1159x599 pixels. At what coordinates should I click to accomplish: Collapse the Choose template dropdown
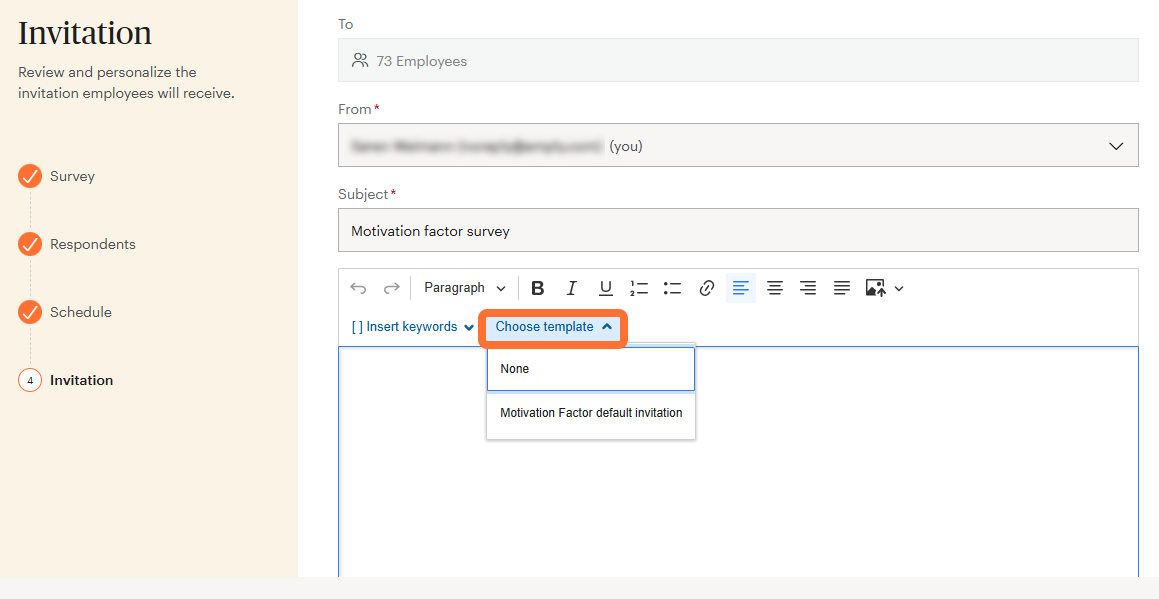point(553,327)
